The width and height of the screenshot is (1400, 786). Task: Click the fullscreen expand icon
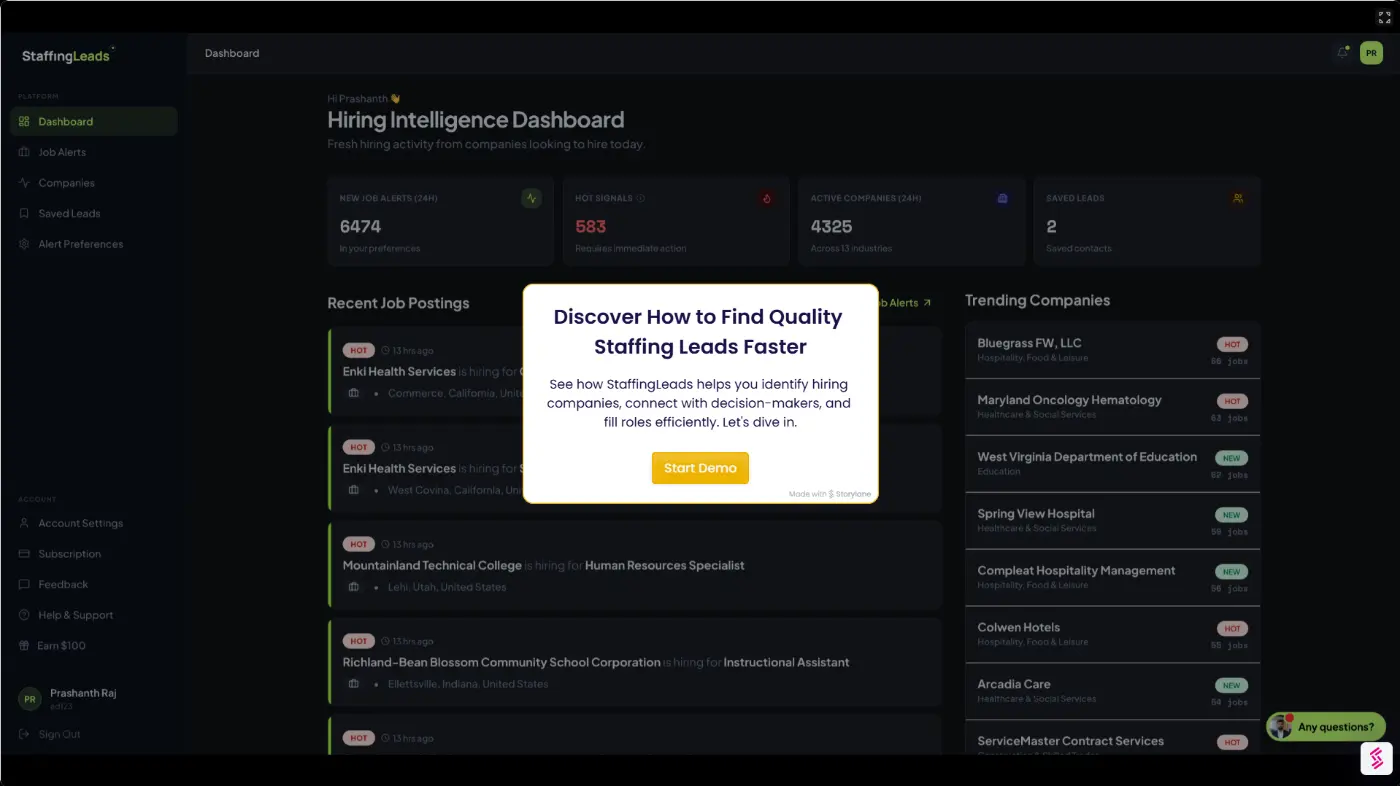tap(1384, 17)
